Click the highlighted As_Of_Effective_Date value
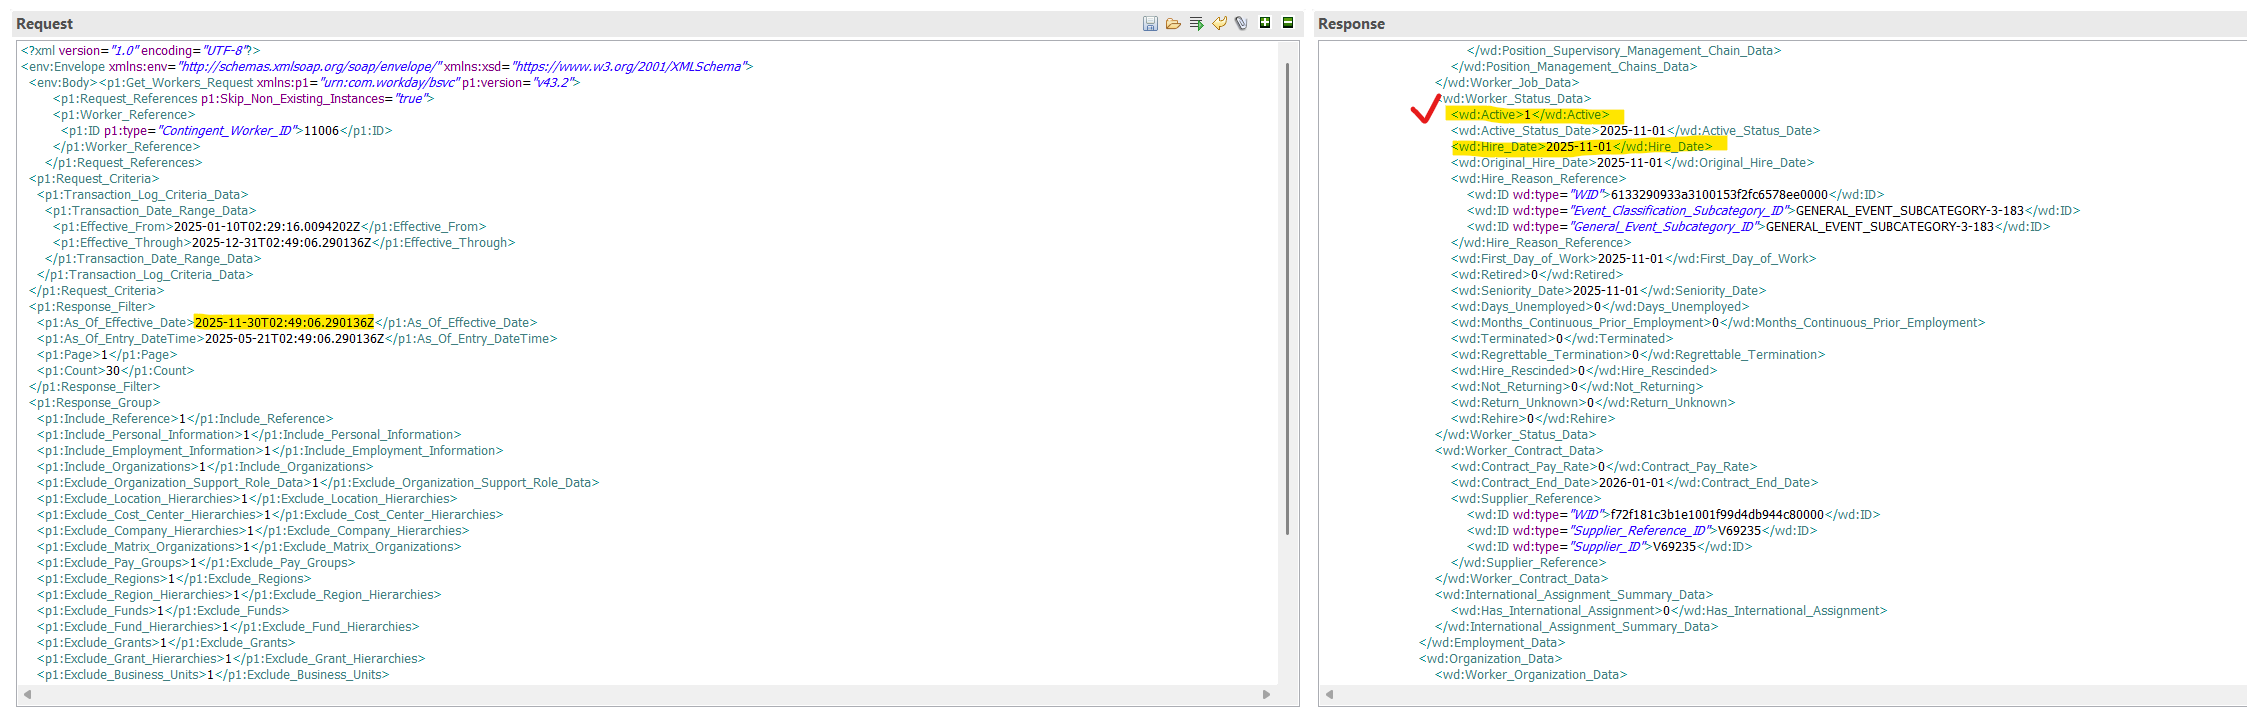 (x=284, y=322)
